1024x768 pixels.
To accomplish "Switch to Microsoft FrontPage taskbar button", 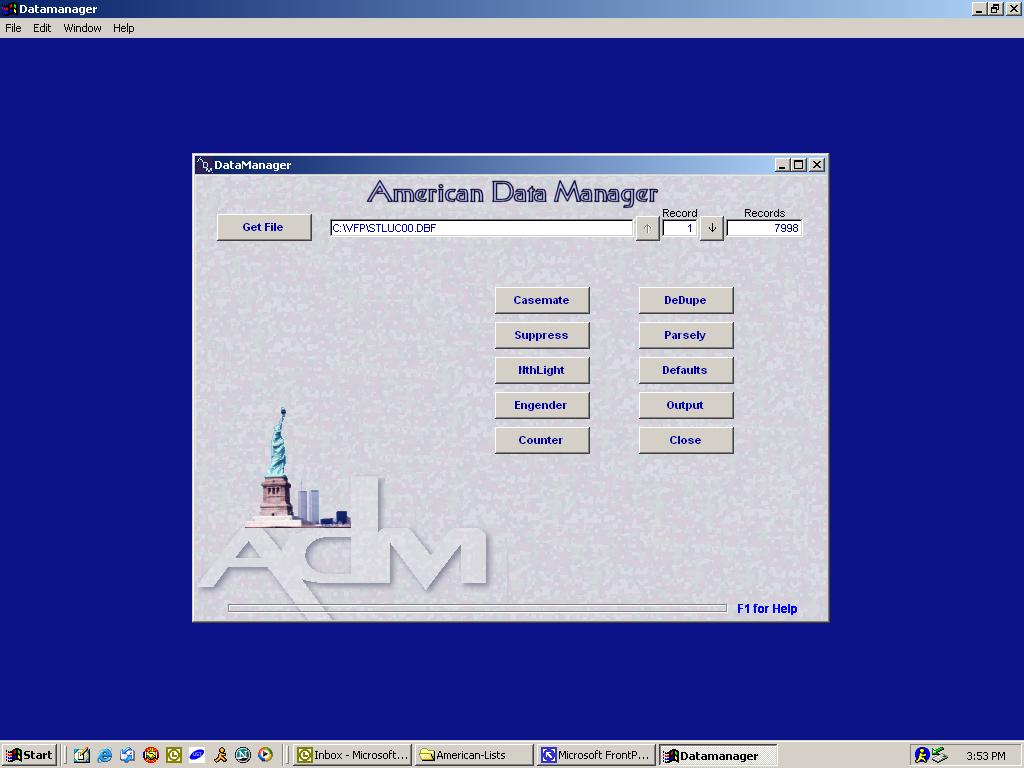I will (x=596, y=755).
